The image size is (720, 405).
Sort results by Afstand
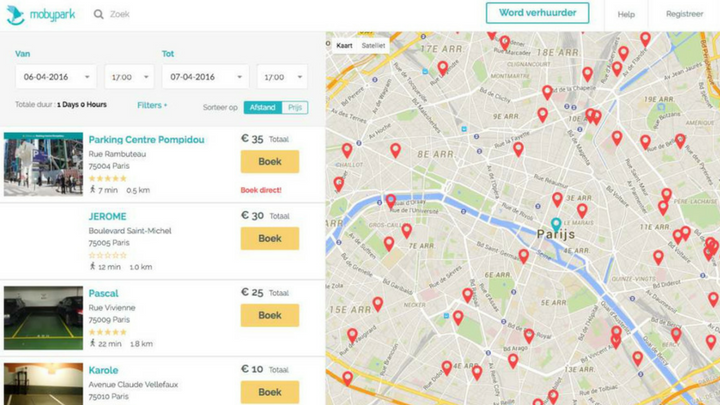pos(262,107)
